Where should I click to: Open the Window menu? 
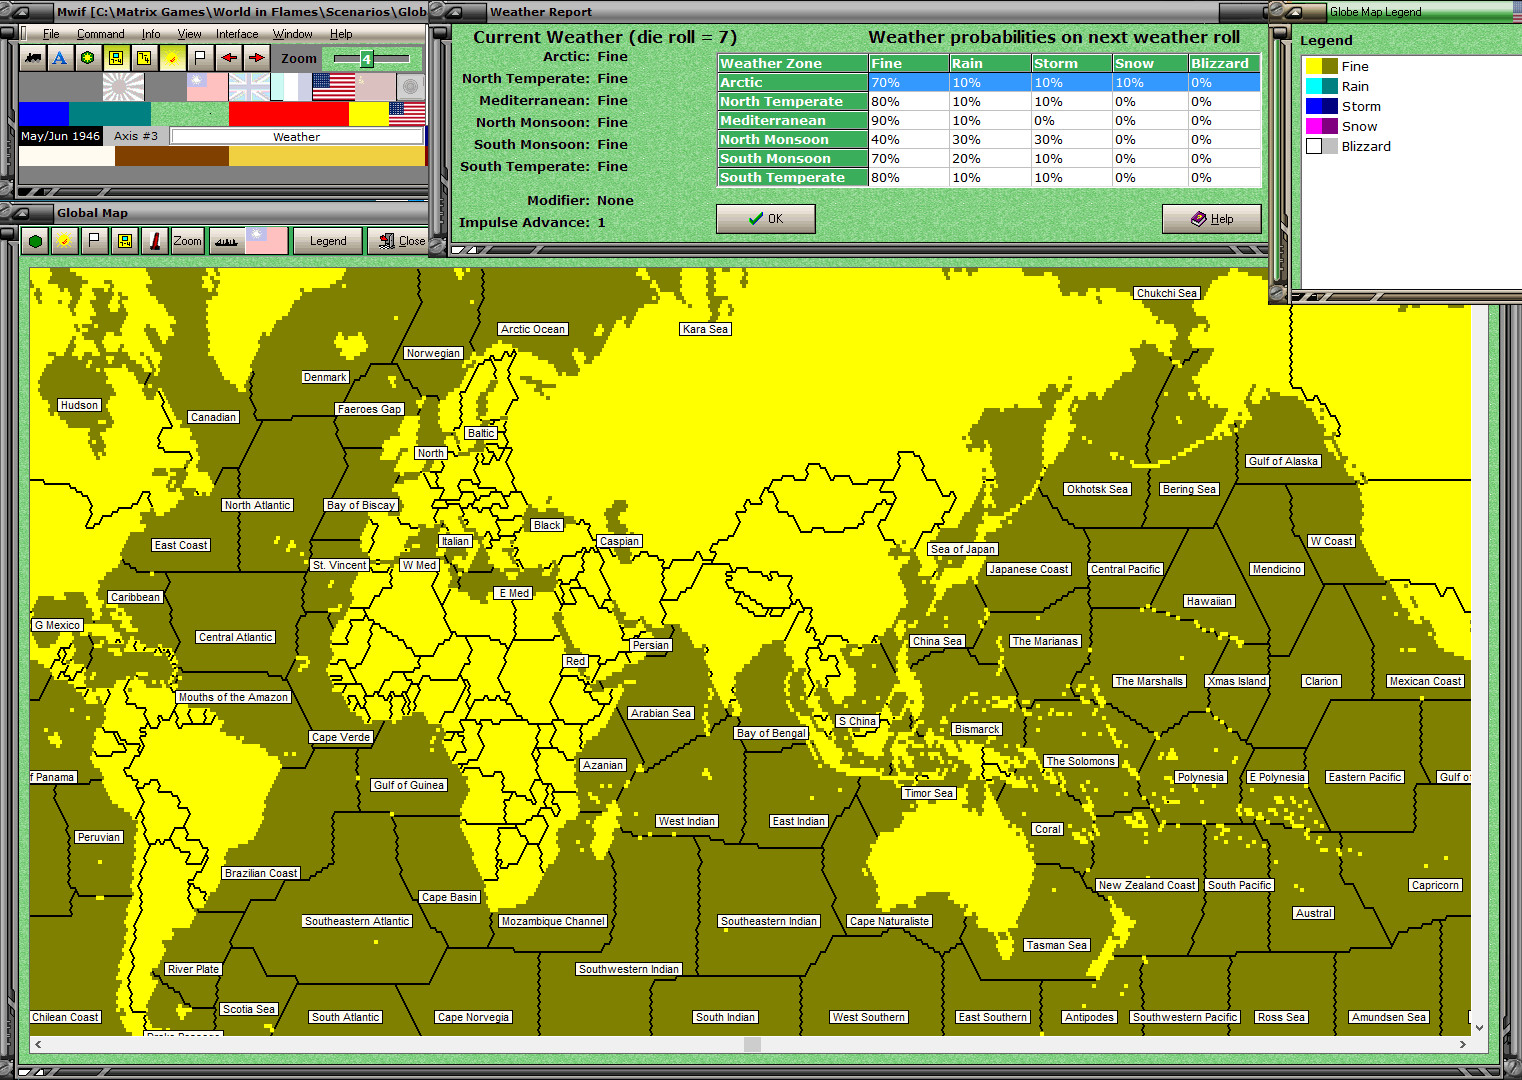pyautogui.click(x=293, y=34)
